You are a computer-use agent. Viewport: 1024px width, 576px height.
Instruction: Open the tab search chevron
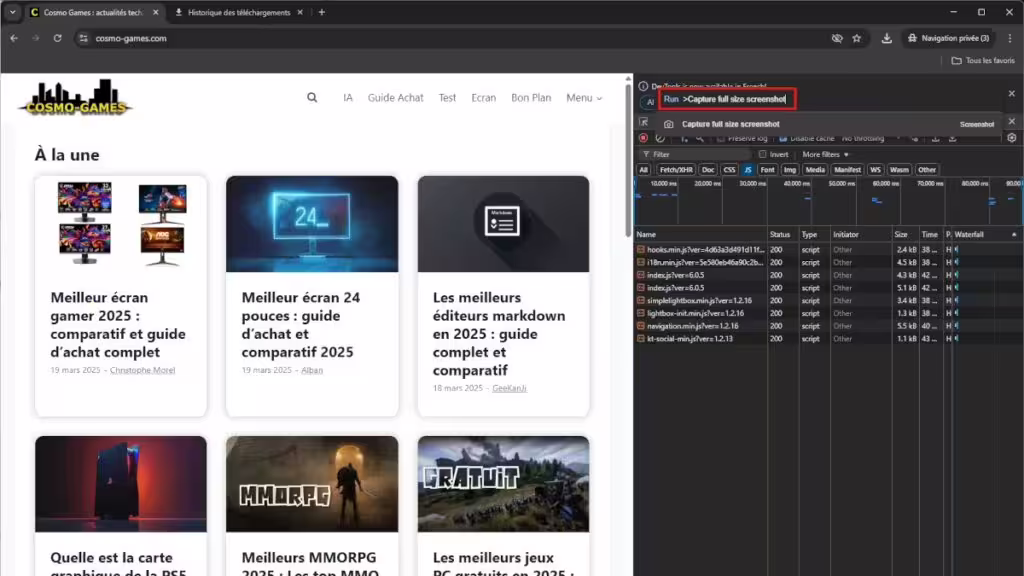point(12,12)
